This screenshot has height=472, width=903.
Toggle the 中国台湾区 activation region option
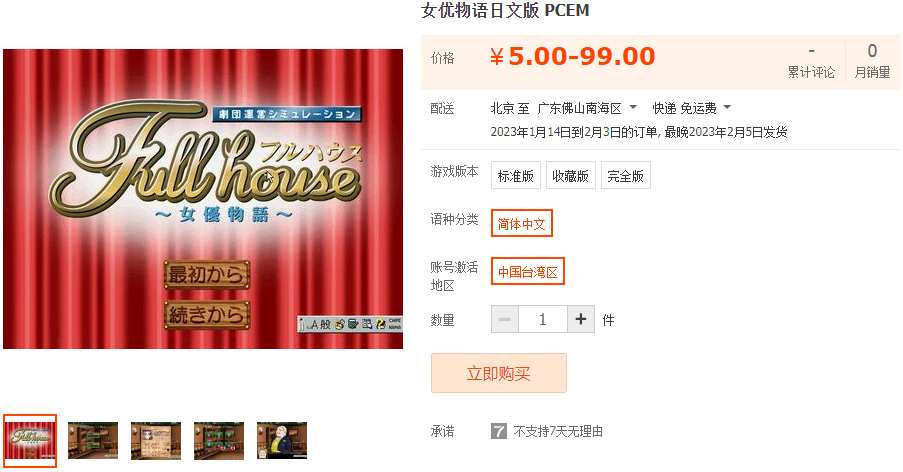tap(528, 271)
